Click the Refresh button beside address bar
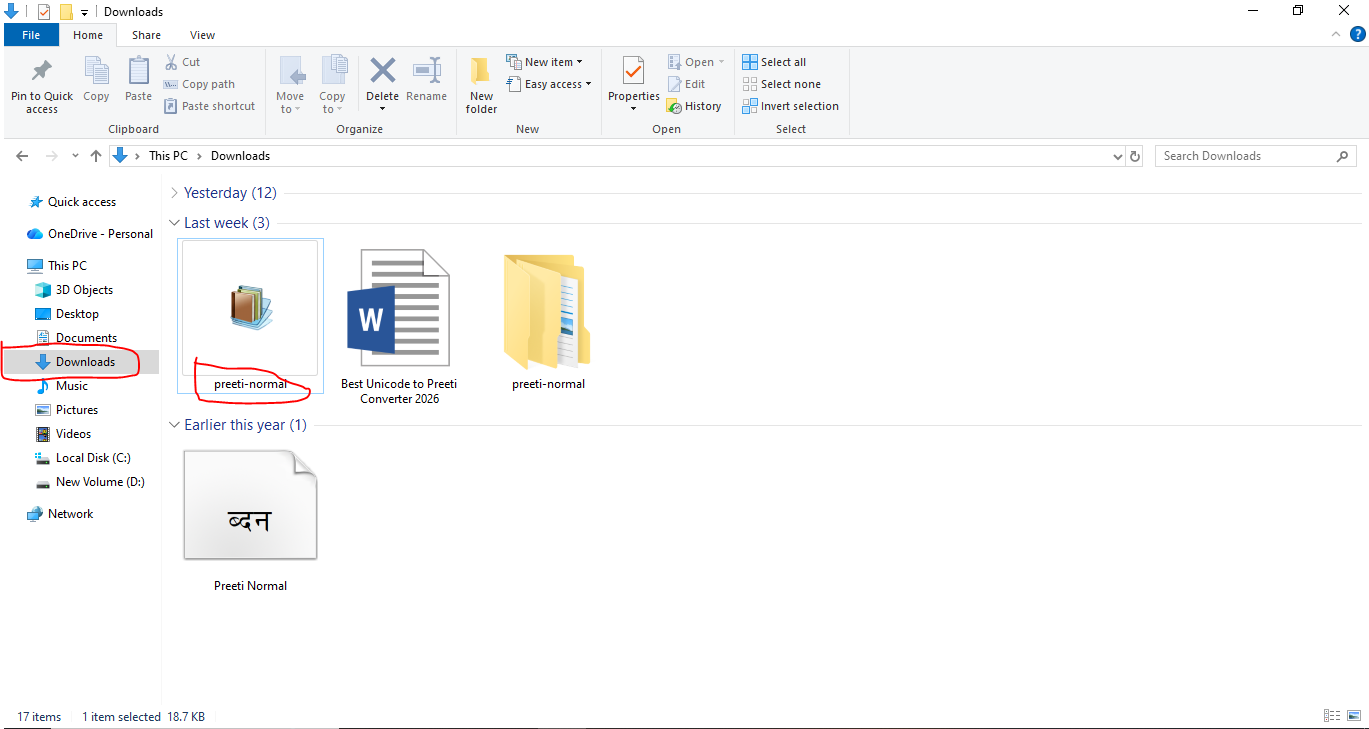1369x729 pixels. pos(1135,157)
